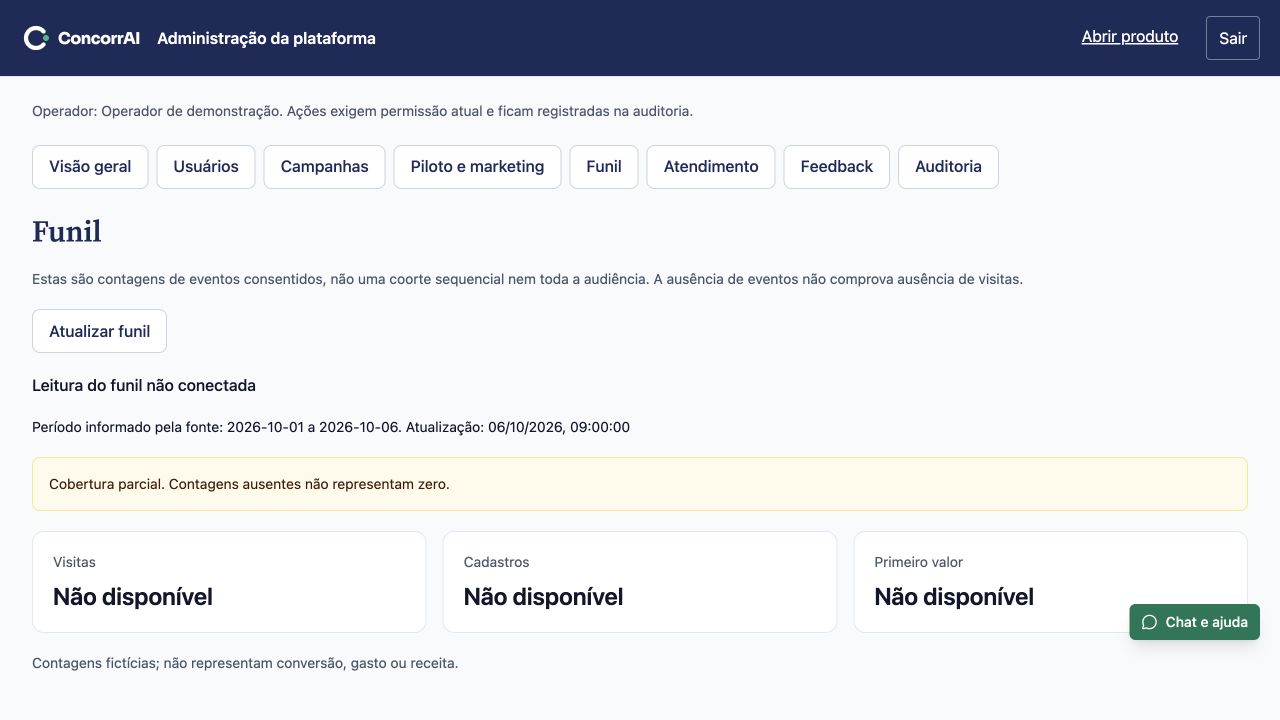Screen dimensions: 1280x720
Task: Click the 'Período informado pela fonte' line
Action: 331,427
